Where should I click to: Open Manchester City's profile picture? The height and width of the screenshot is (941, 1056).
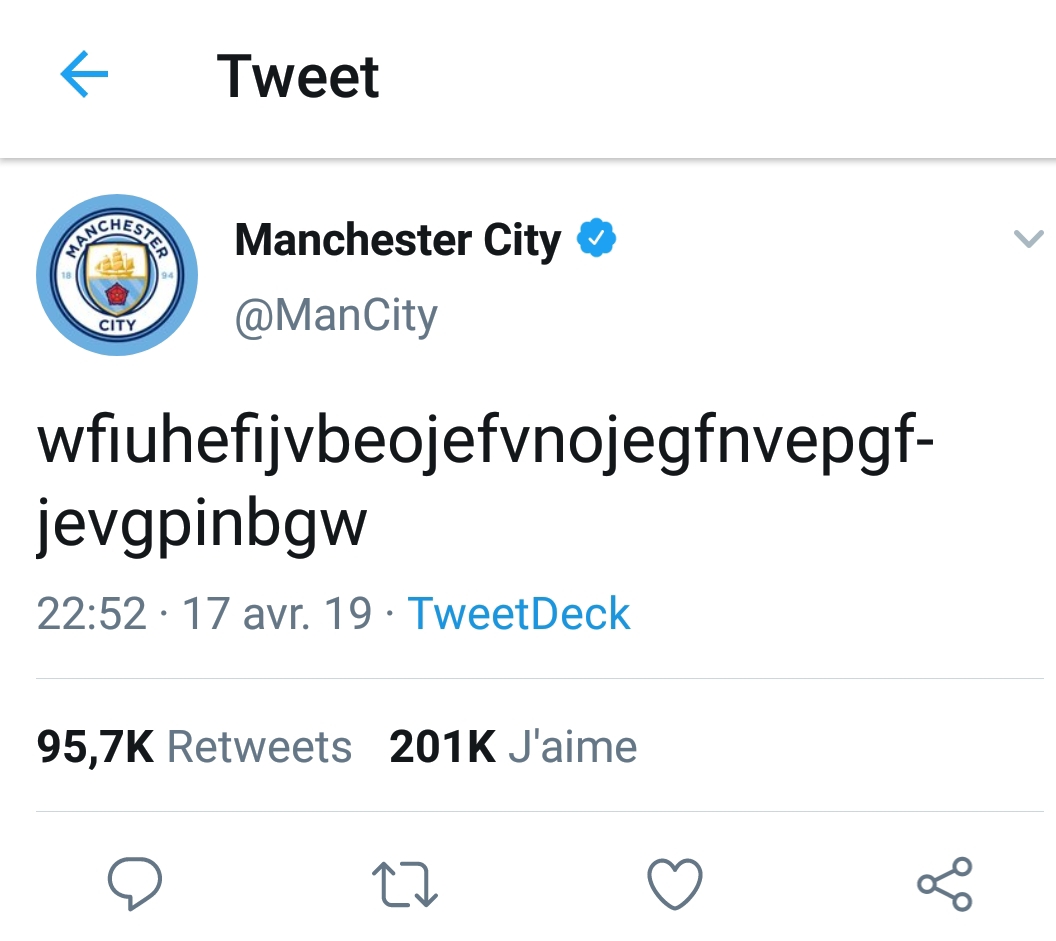tap(117, 275)
